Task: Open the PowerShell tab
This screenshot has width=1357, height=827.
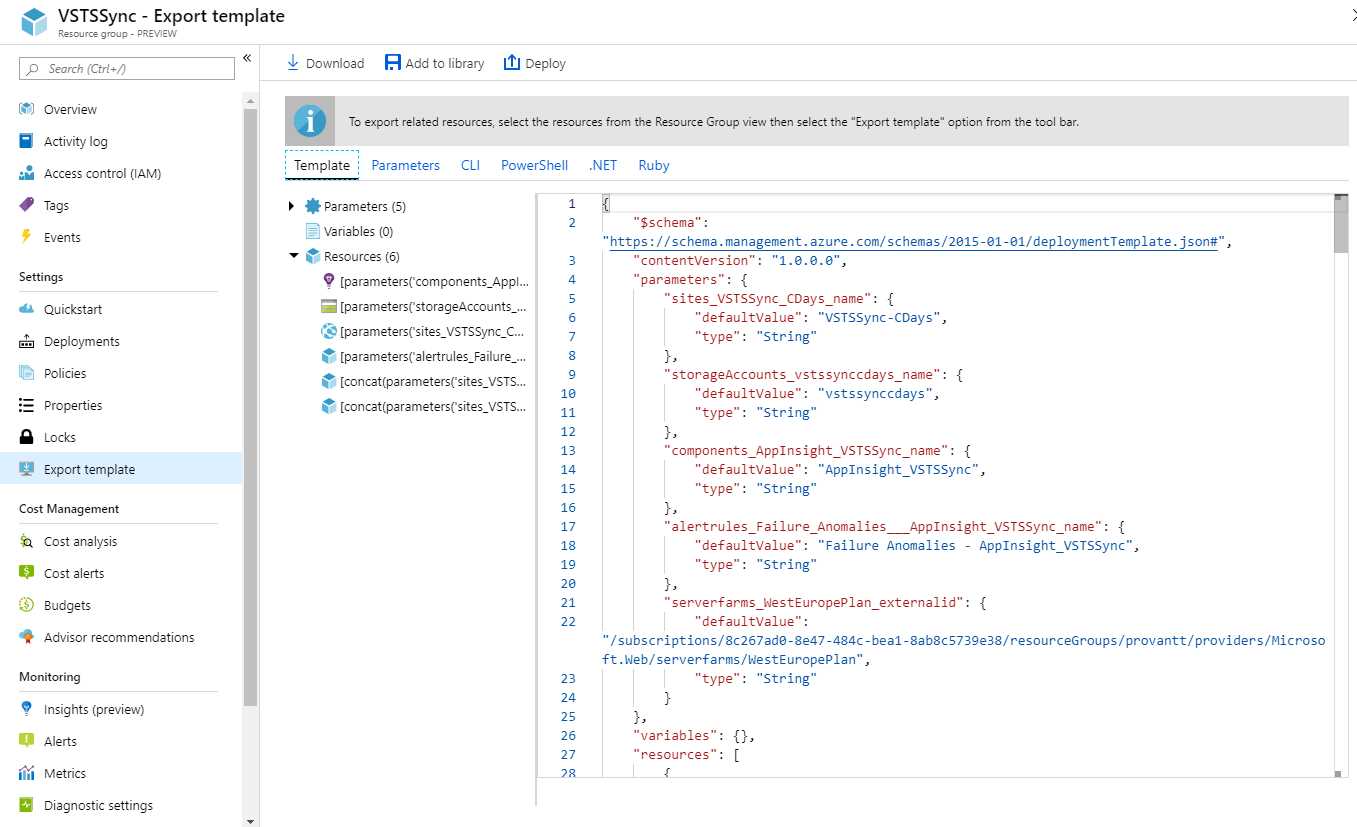Action: pyautogui.click(x=534, y=165)
